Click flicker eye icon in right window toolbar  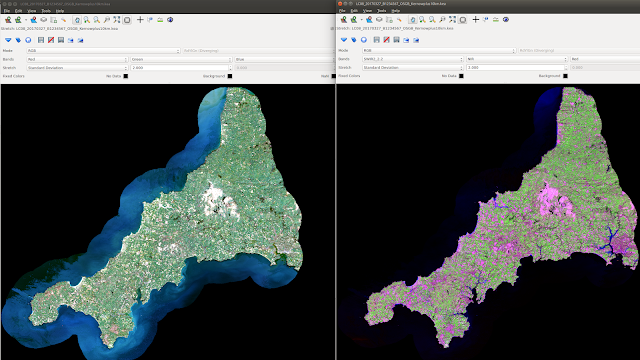tap(506, 20)
